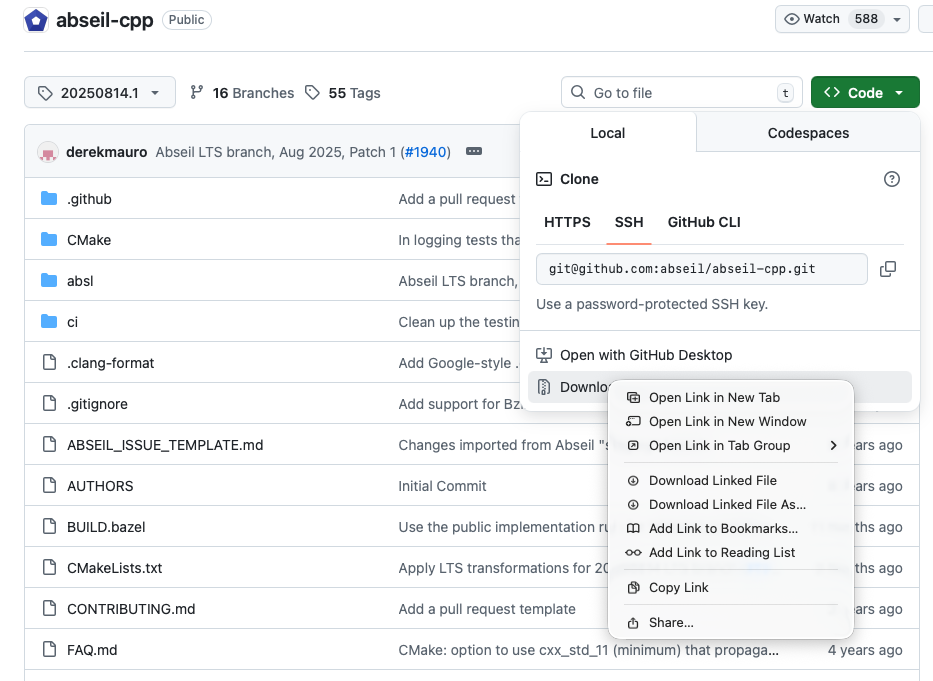Open the branch selector 20250814.1 dropdown

coord(100,93)
